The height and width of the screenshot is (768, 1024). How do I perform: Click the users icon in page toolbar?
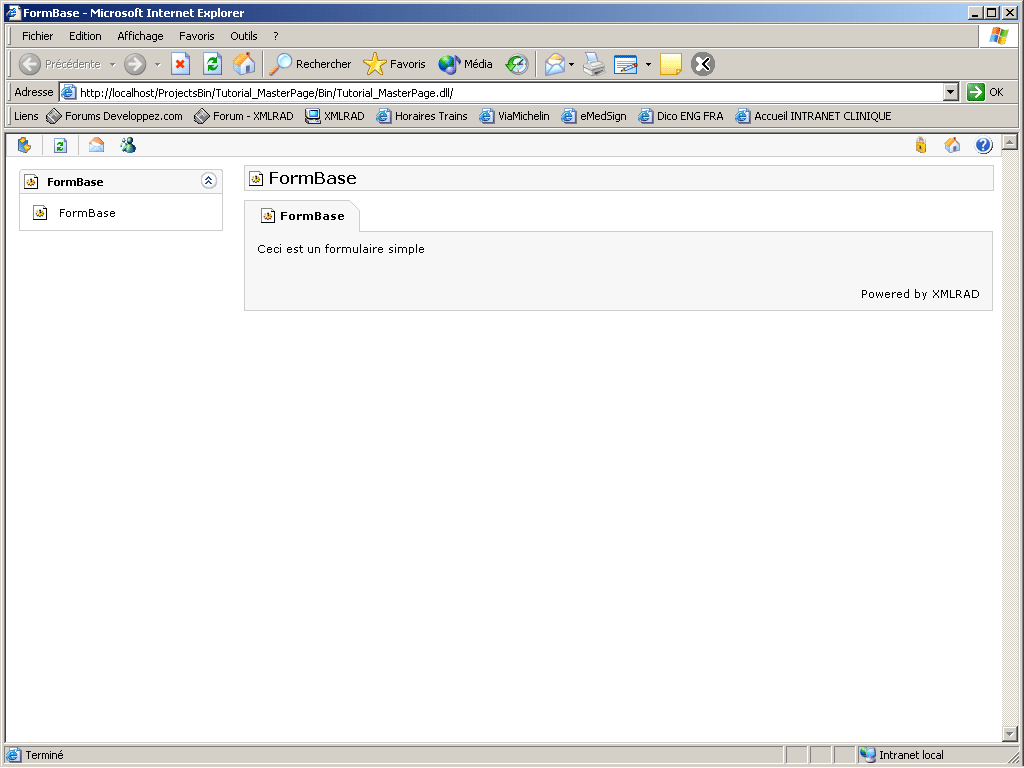click(x=128, y=145)
